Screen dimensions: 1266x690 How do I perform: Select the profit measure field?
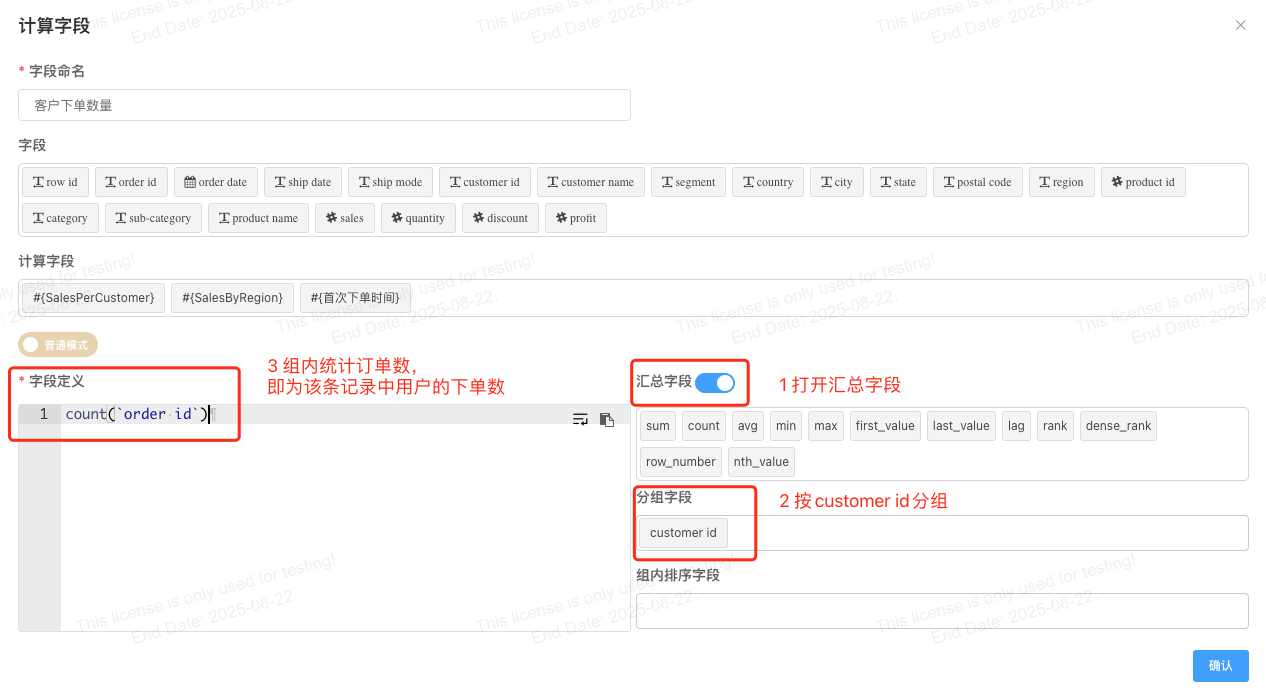(x=576, y=218)
